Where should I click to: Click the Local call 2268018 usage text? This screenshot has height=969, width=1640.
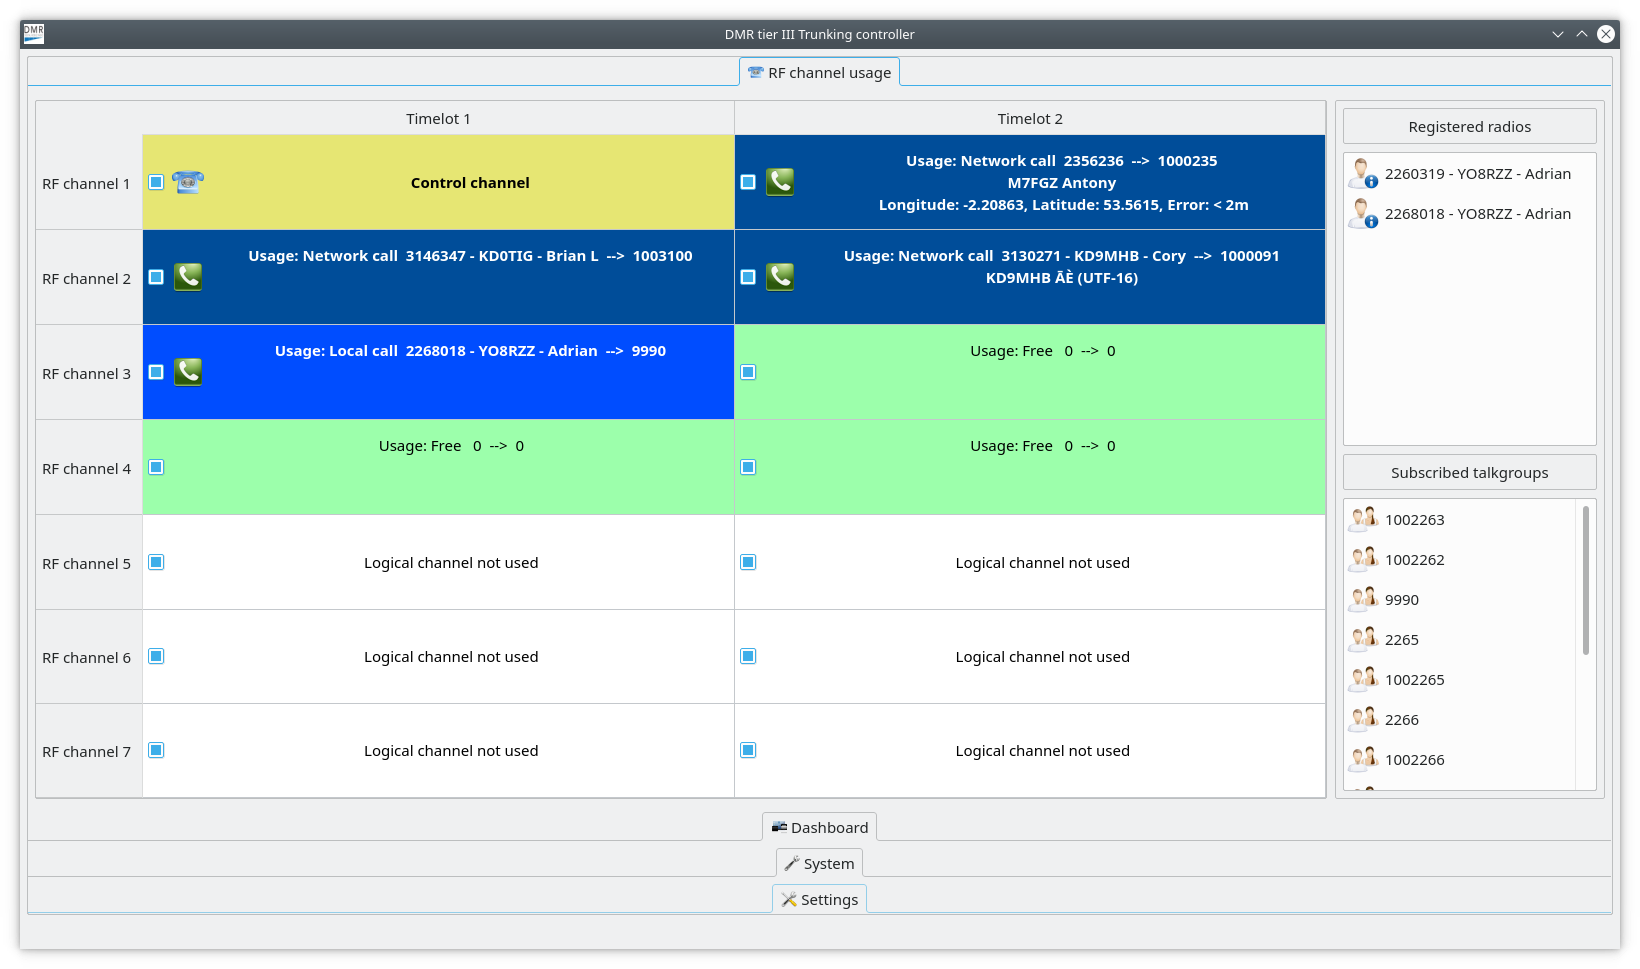tap(470, 351)
